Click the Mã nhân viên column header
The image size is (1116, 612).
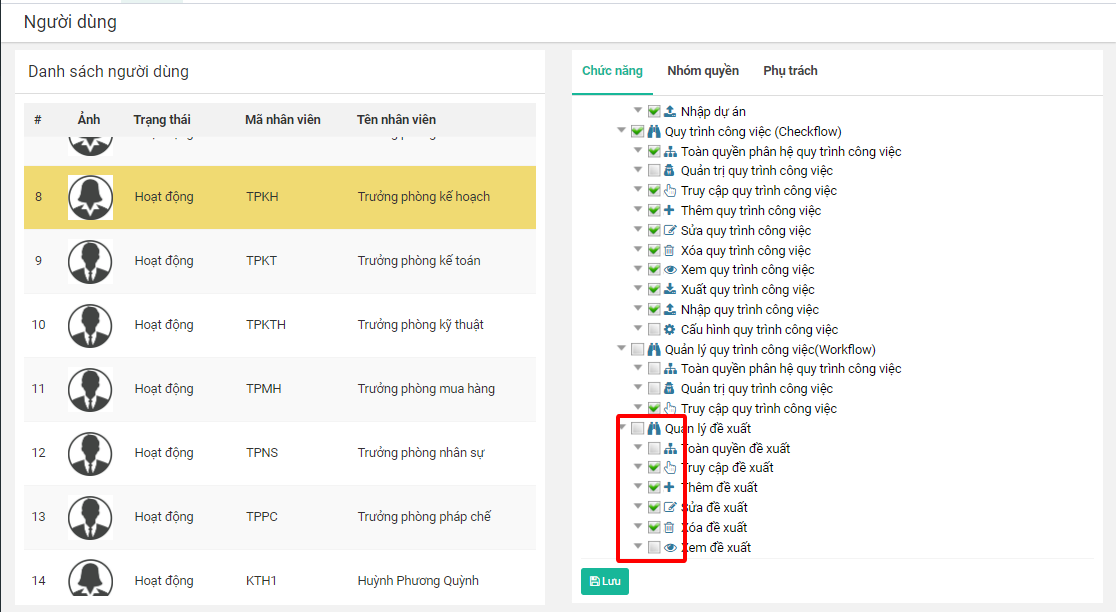tap(283, 120)
